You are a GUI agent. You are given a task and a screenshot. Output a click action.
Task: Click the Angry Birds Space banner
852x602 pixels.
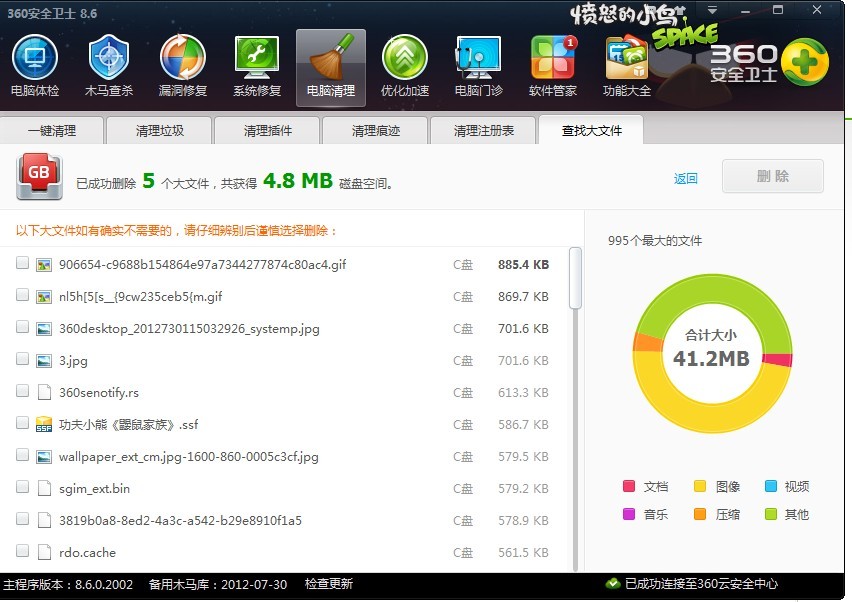(644, 24)
